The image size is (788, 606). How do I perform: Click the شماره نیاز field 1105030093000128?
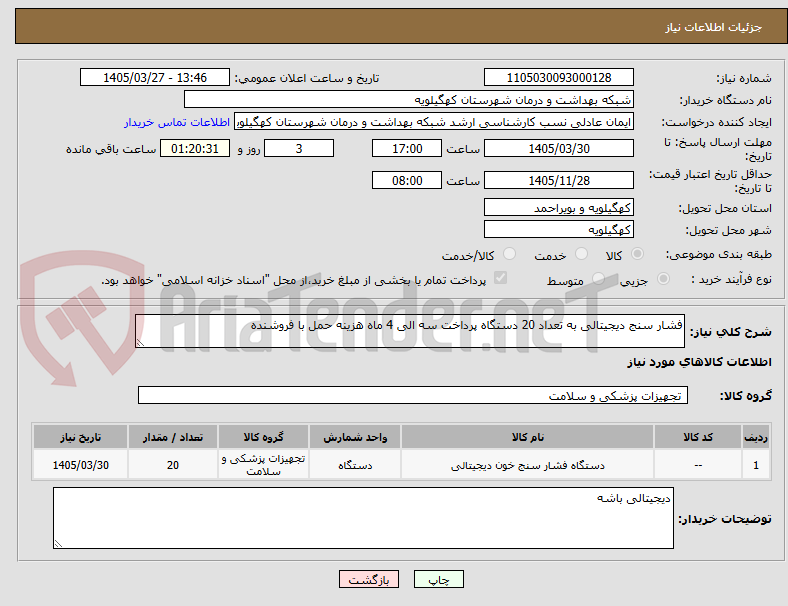click(x=559, y=78)
